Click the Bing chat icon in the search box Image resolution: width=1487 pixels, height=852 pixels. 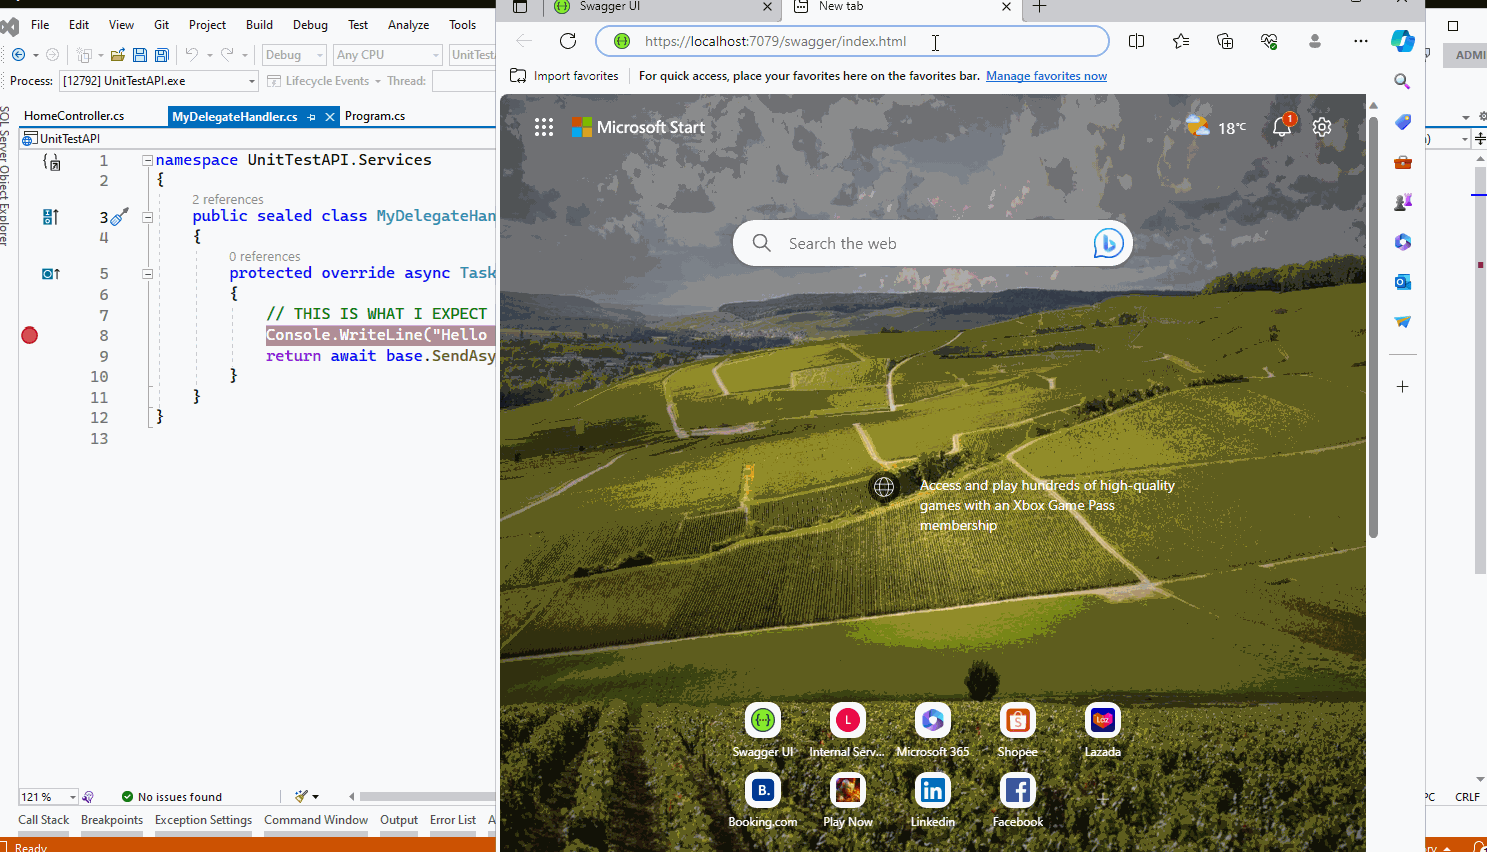point(1108,243)
